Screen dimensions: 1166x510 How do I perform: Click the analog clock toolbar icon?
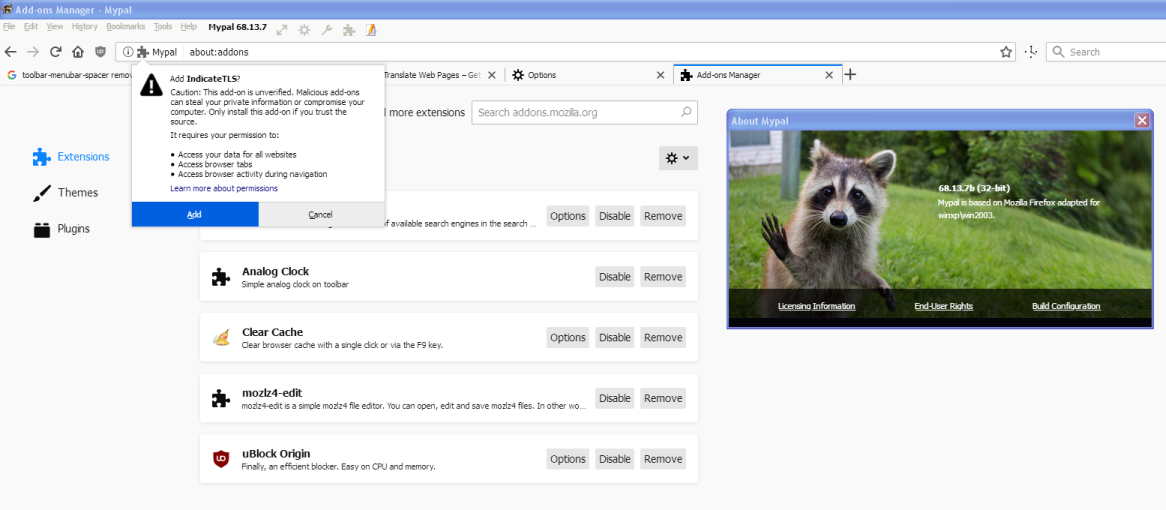coord(1030,52)
